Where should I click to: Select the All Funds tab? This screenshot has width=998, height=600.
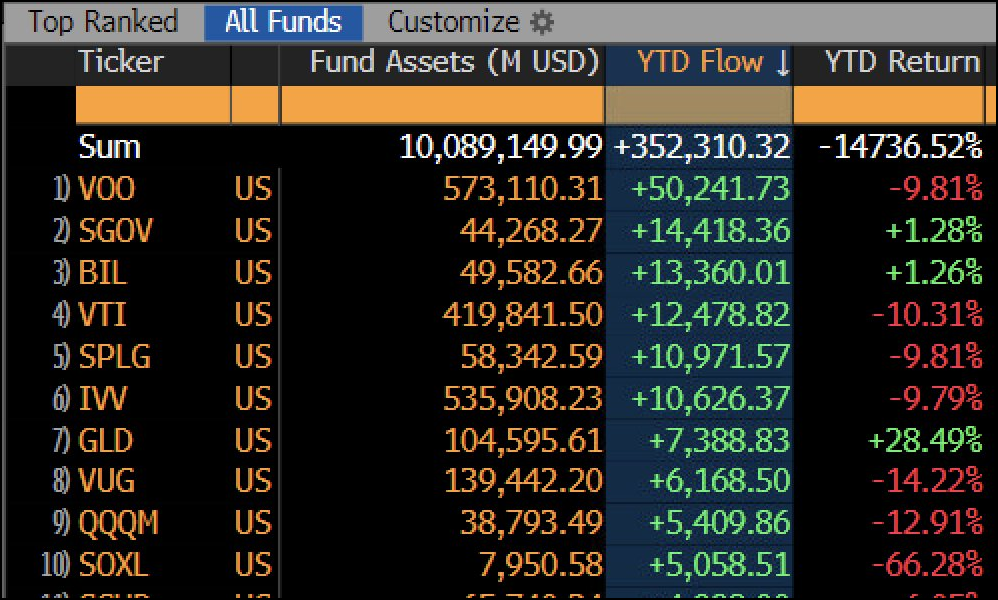pyautogui.click(x=283, y=22)
